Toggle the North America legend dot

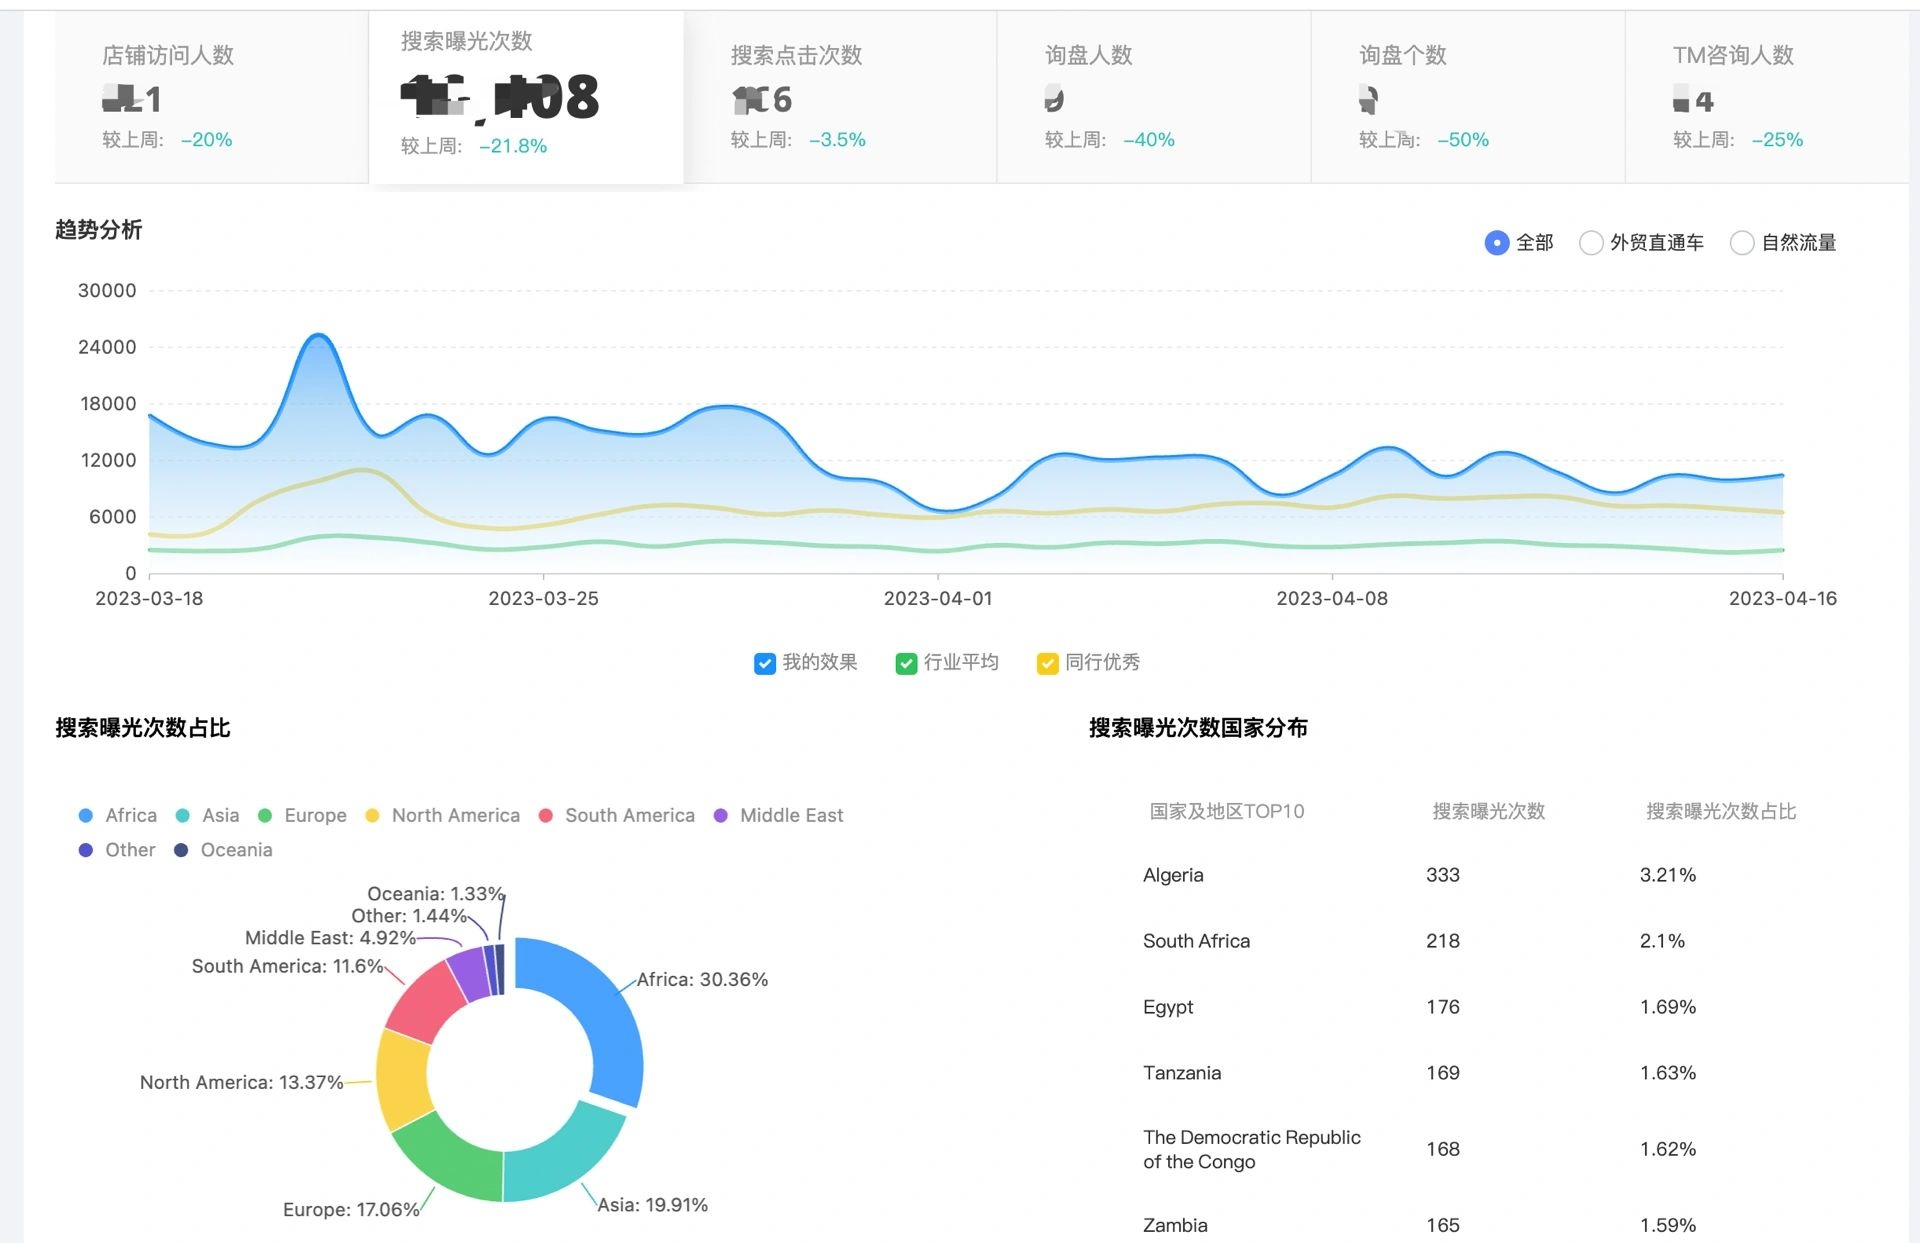tap(372, 816)
